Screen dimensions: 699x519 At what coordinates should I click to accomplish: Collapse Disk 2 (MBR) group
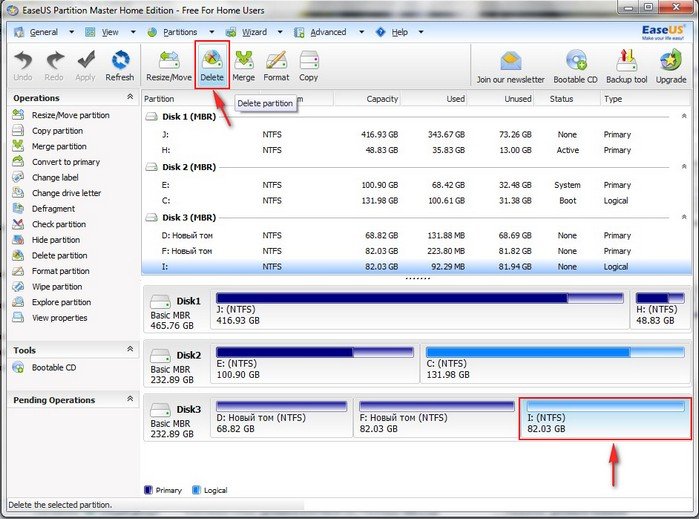pyautogui.click(x=684, y=167)
